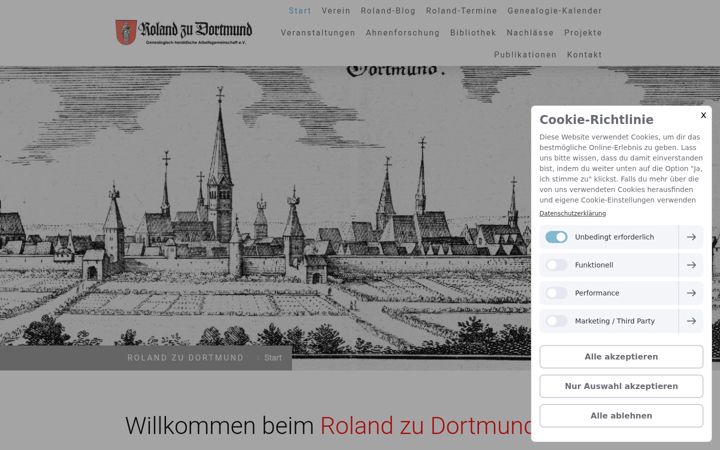Toggle the Unbedingt erforderlich switch
The image size is (720, 450).
click(556, 237)
